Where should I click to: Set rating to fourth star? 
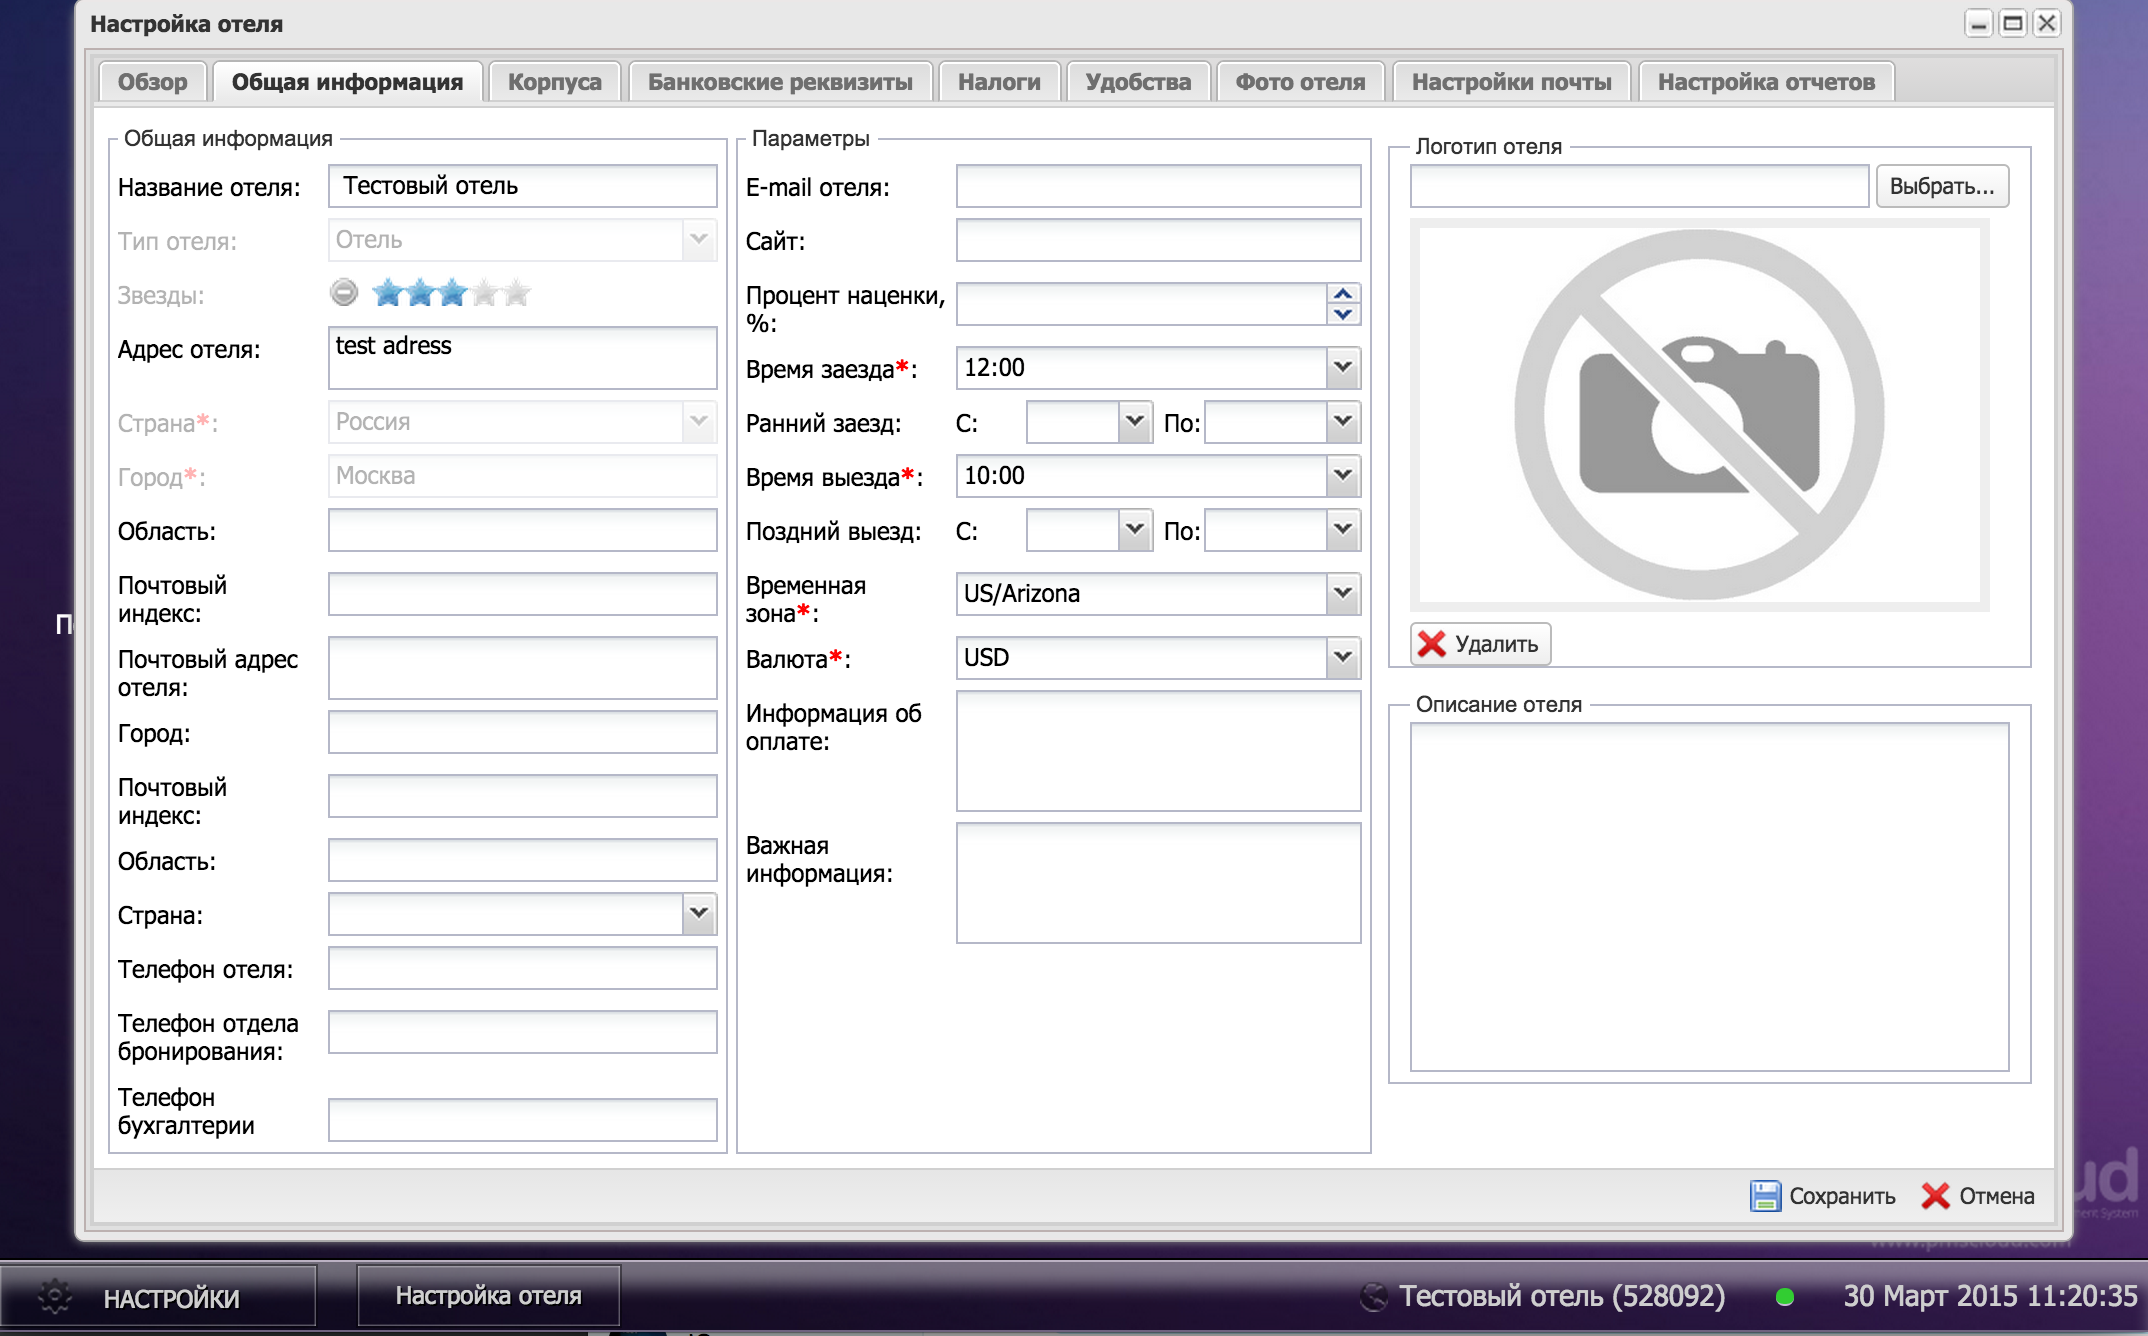pos(485,293)
